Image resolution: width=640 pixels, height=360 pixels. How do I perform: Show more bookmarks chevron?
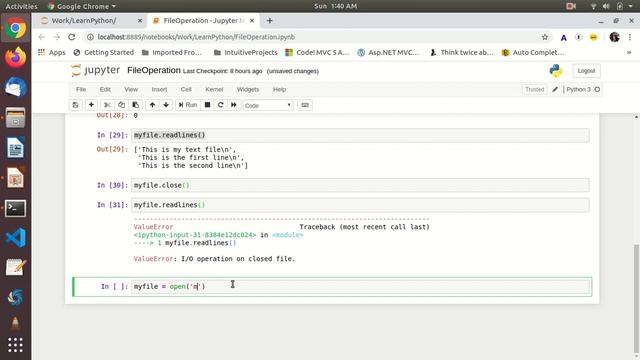(629, 52)
